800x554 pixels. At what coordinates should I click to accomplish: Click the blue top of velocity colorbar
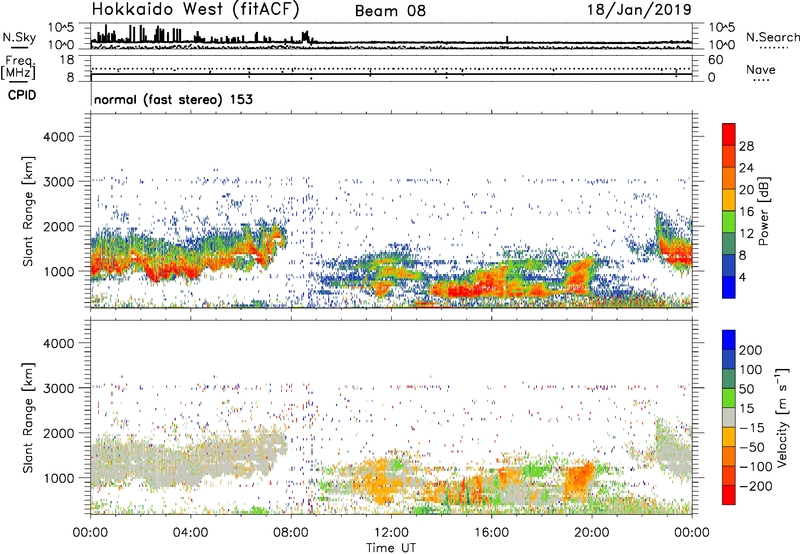(x=729, y=340)
